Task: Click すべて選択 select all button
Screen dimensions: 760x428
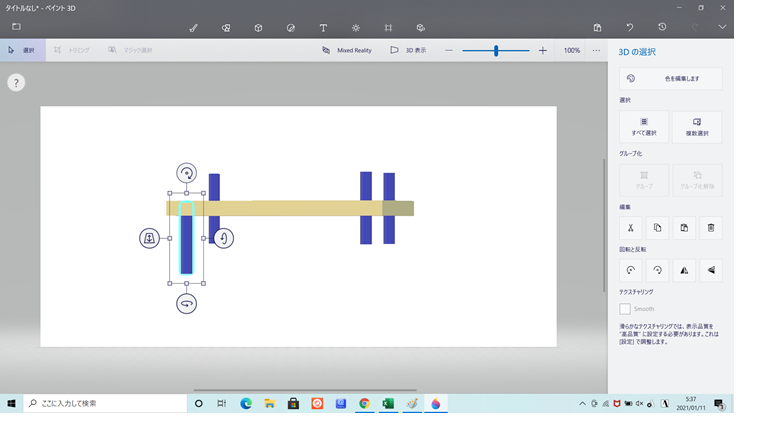Action: pyautogui.click(x=644, y=127)
